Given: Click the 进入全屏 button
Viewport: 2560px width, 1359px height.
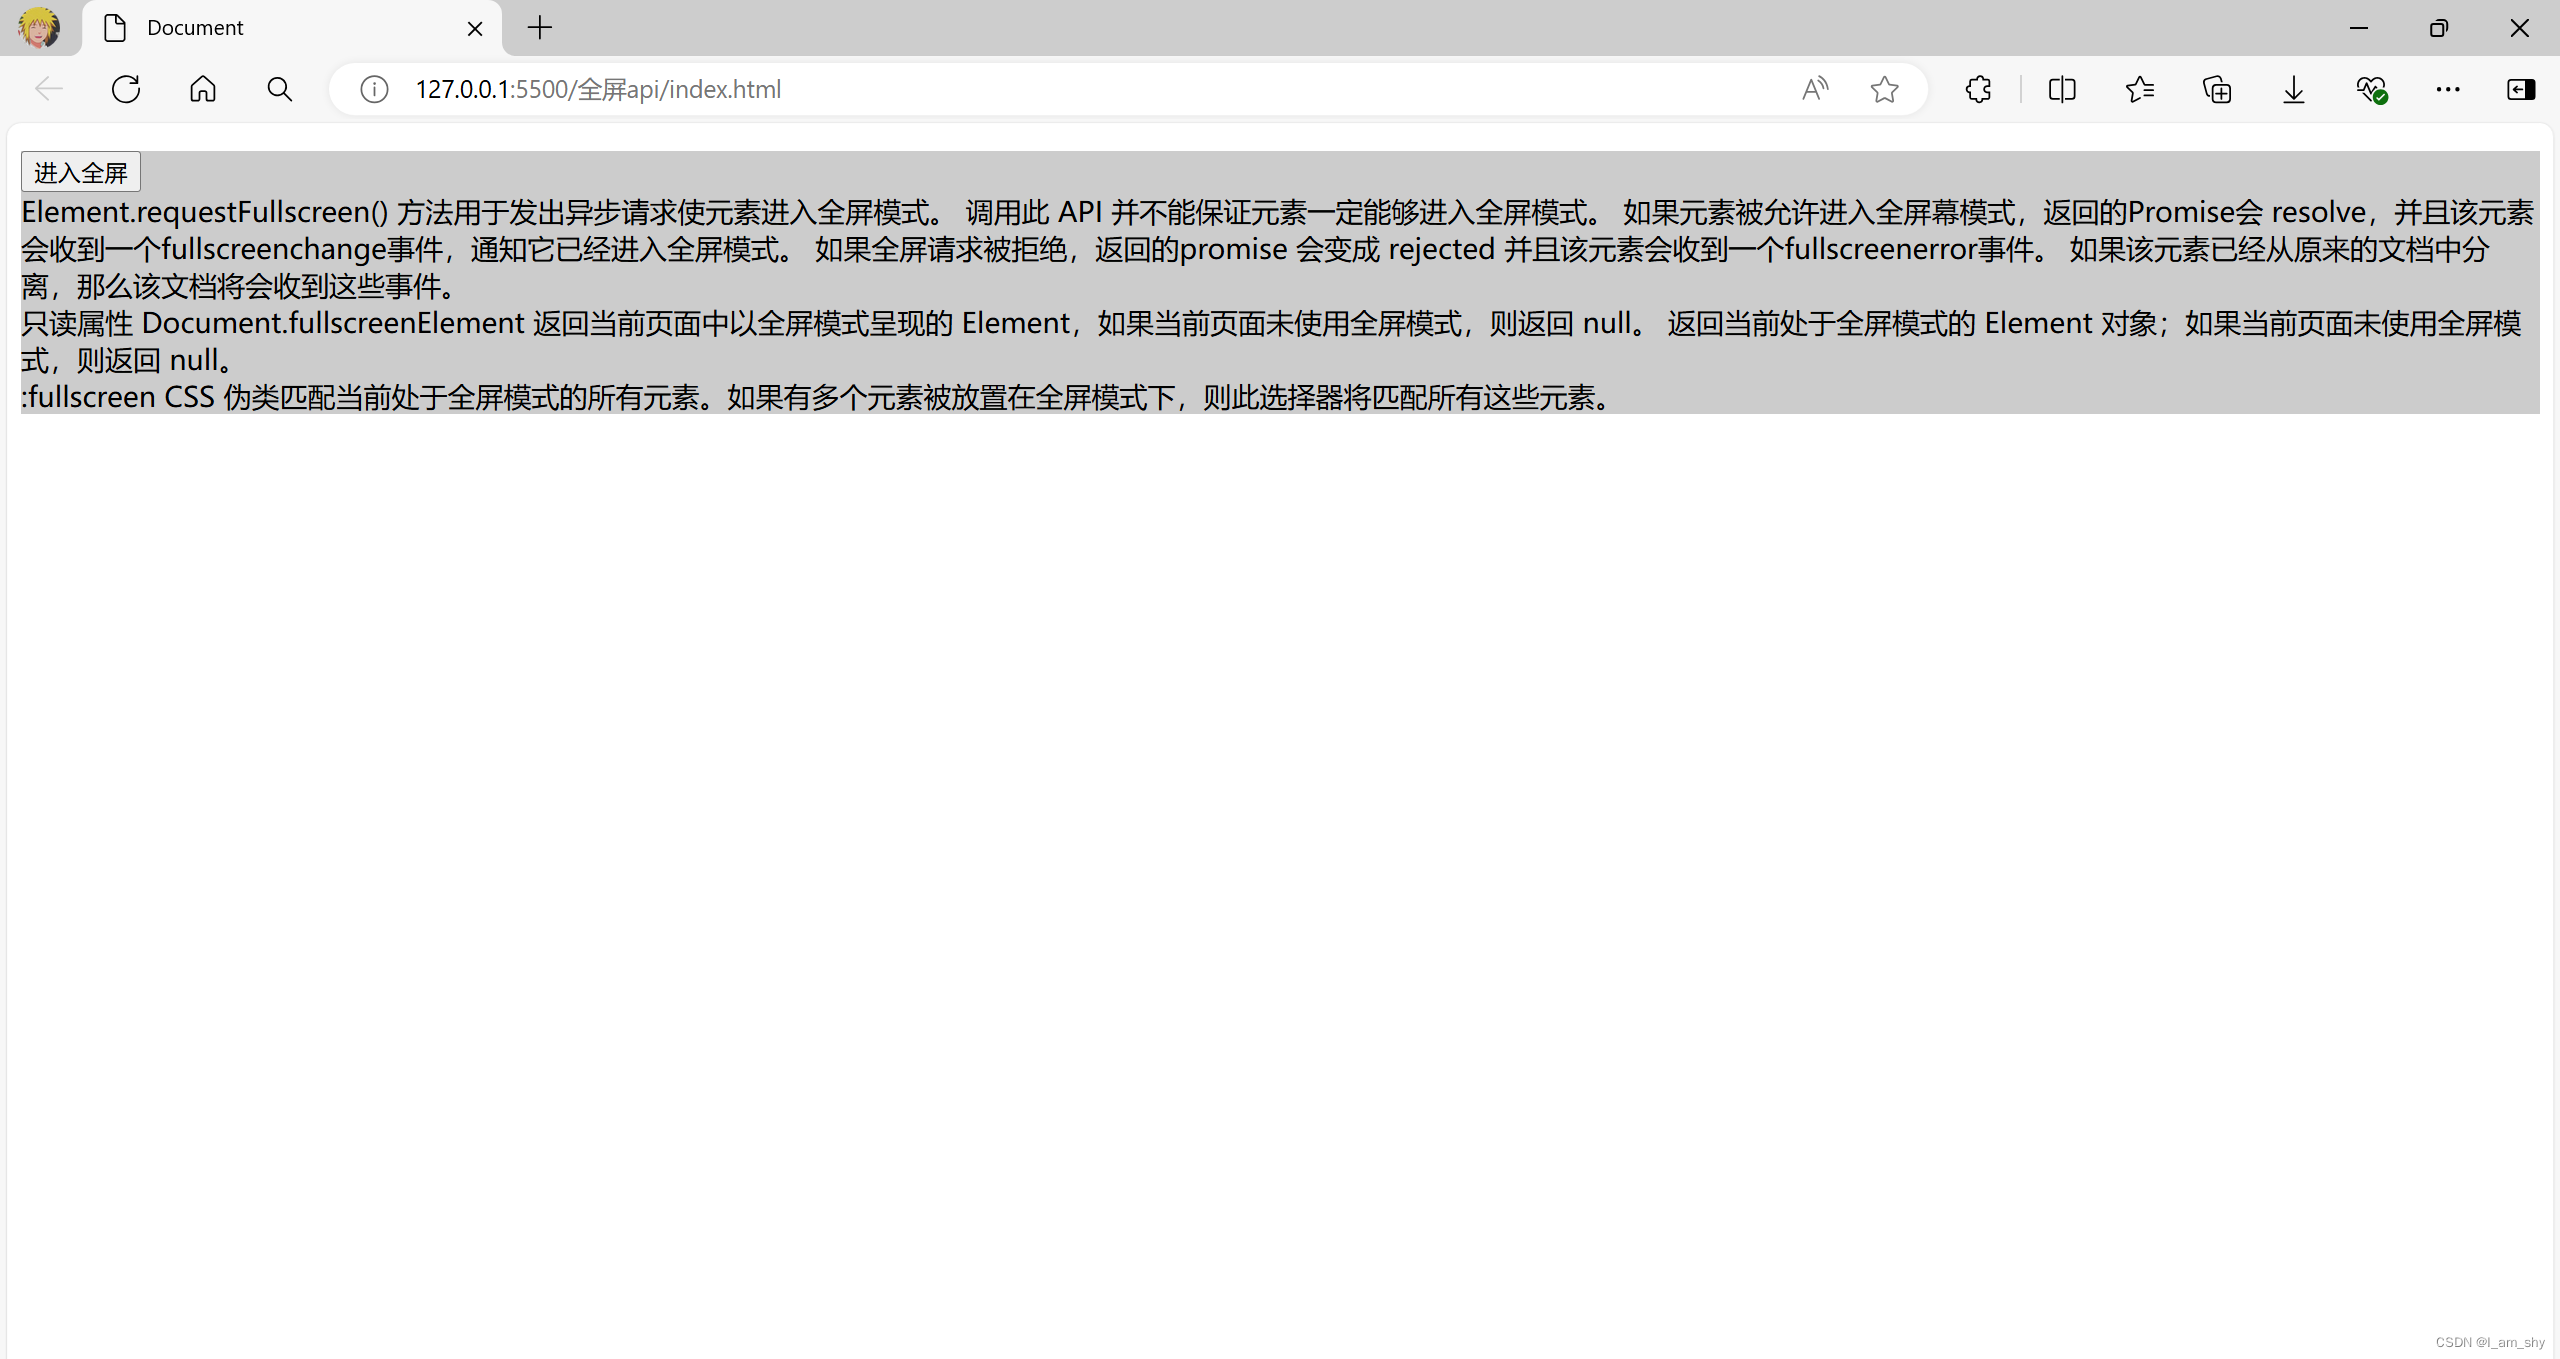Looking at the screenshot, I should (81, 172).
